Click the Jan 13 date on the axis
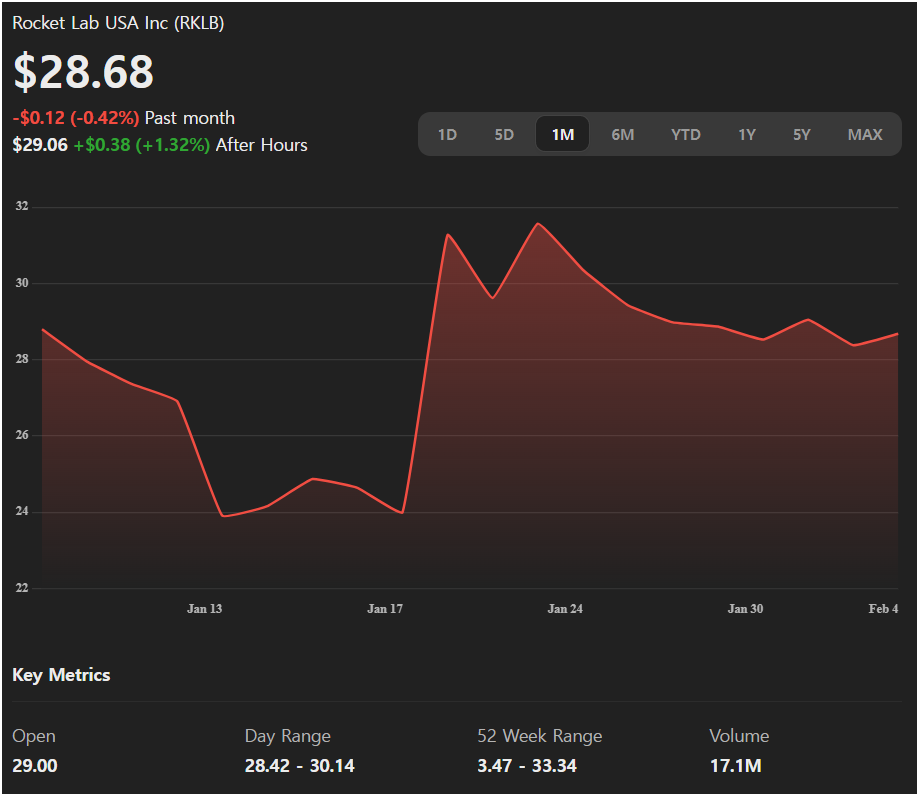919x796 pixels. [205, 609]
